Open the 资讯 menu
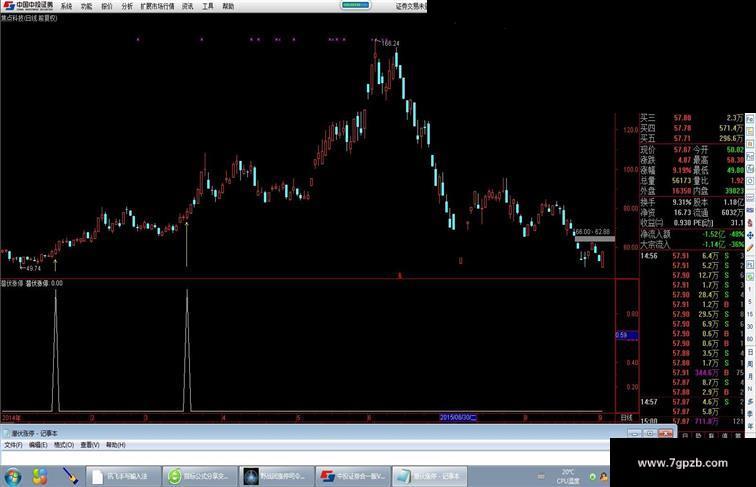Image resolution: width=756 pixels, height=487 pixels. point(188,6)
